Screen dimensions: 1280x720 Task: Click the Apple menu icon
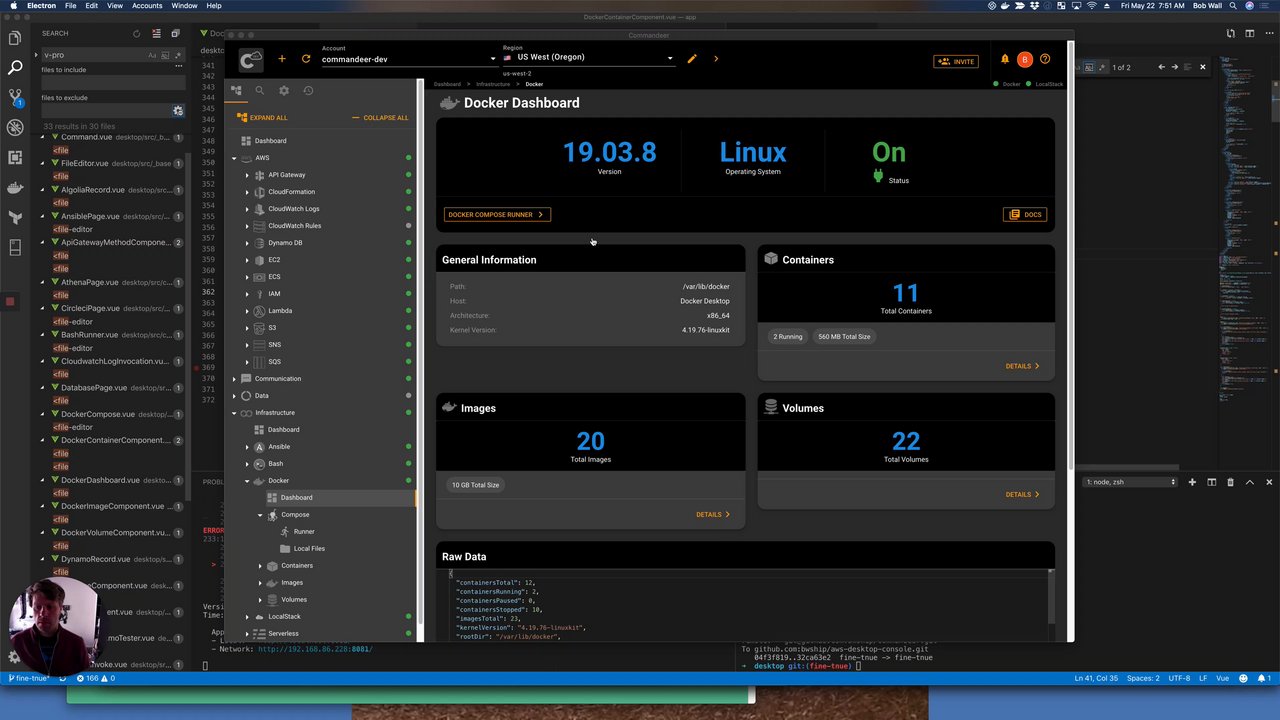(13, 6)
